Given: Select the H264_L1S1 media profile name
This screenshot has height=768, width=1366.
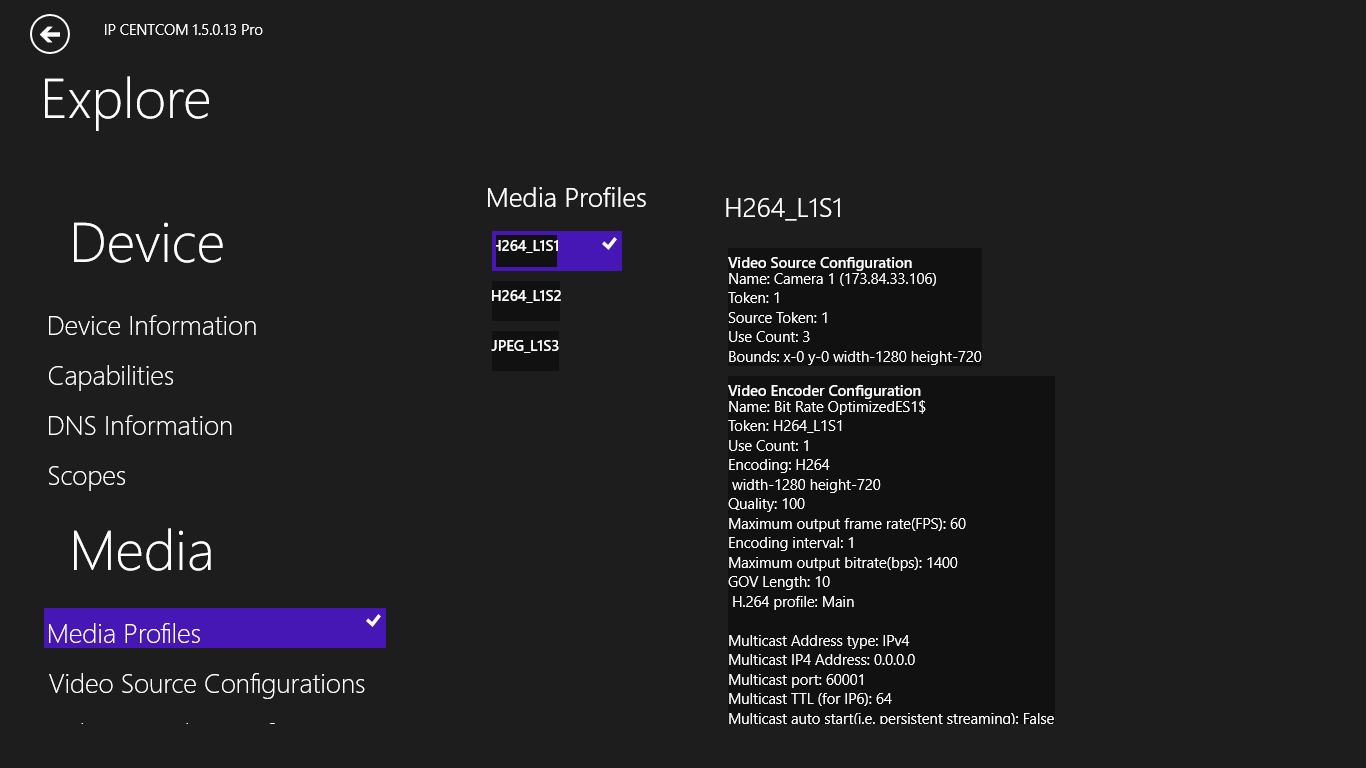Looking at the screenshot, I should point(527,247).
